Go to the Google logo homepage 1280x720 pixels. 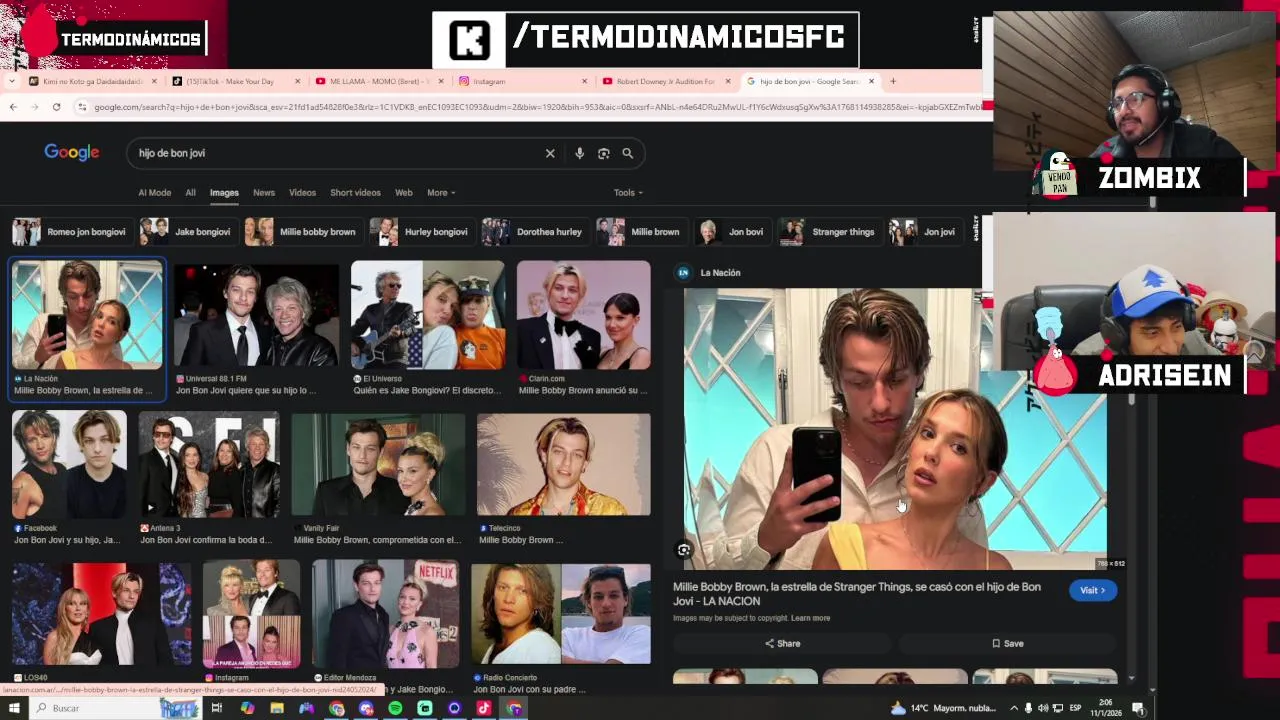(71, 152)
